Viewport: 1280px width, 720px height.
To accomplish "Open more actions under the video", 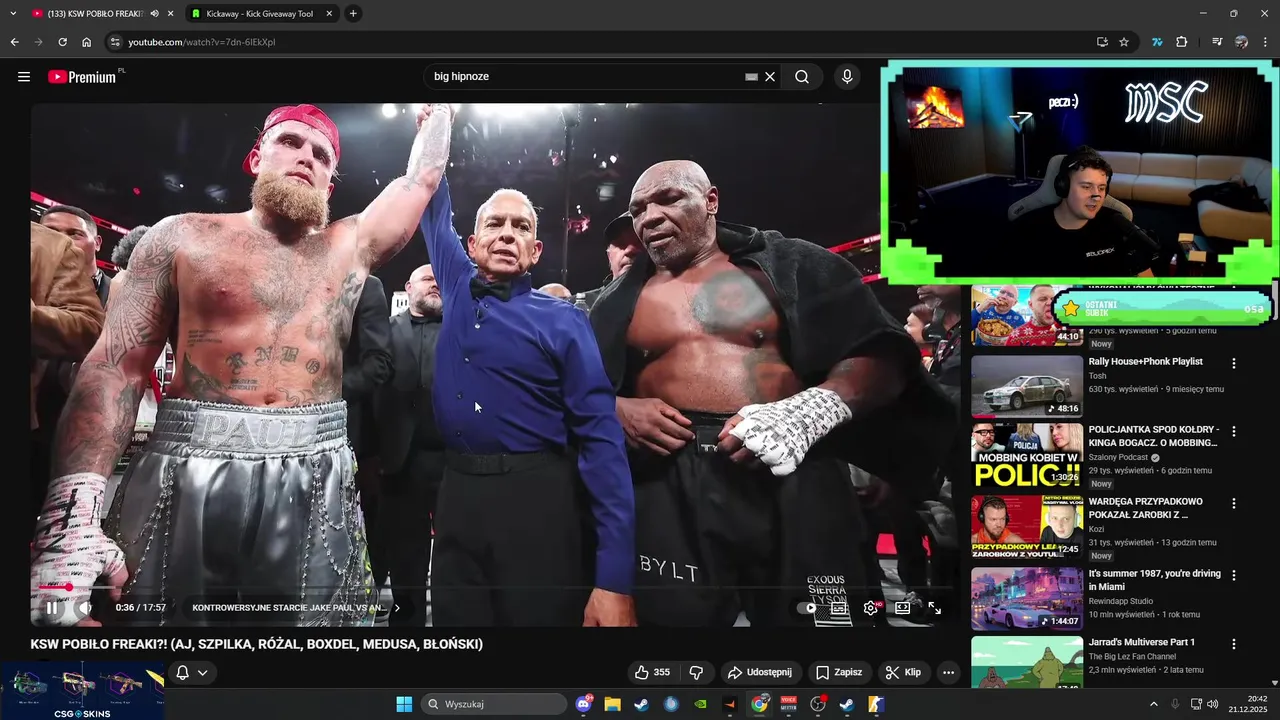I will click(948, 672).
